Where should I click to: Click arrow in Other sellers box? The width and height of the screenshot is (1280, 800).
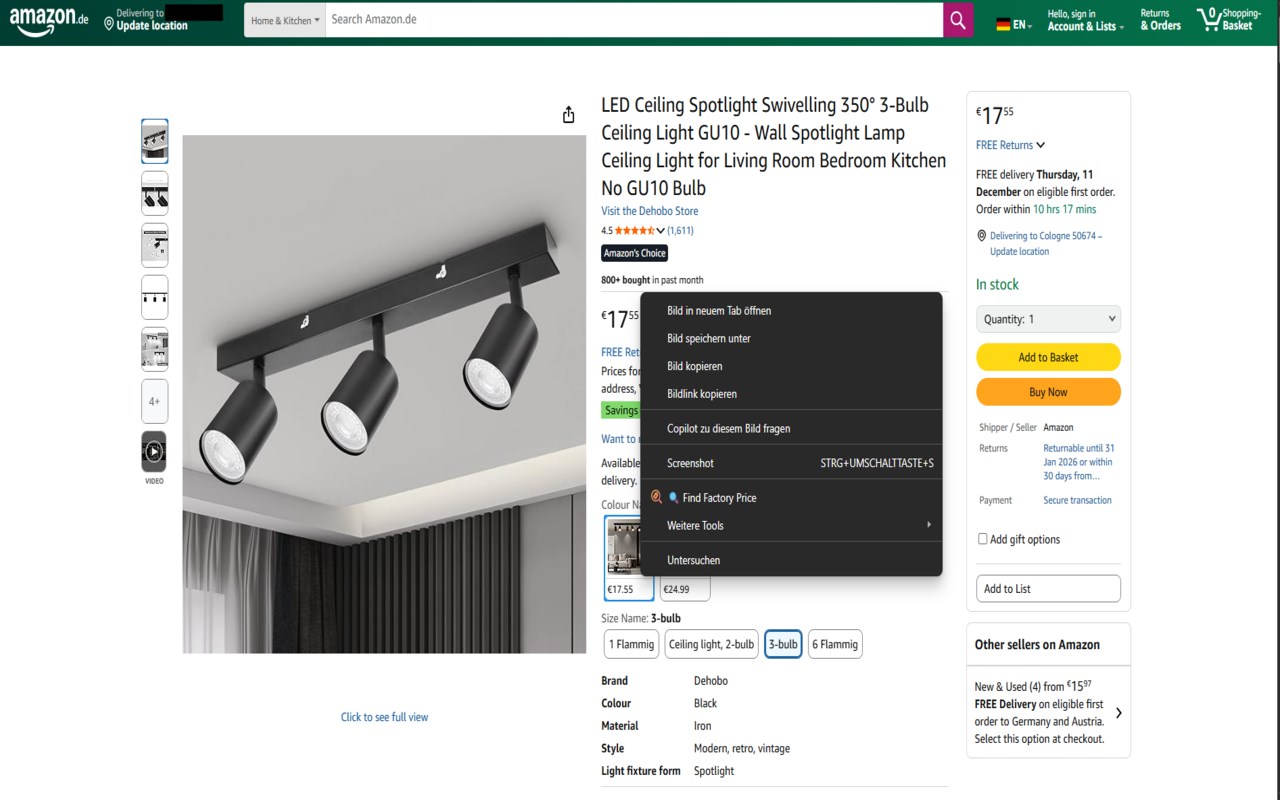pos(1118,713)
